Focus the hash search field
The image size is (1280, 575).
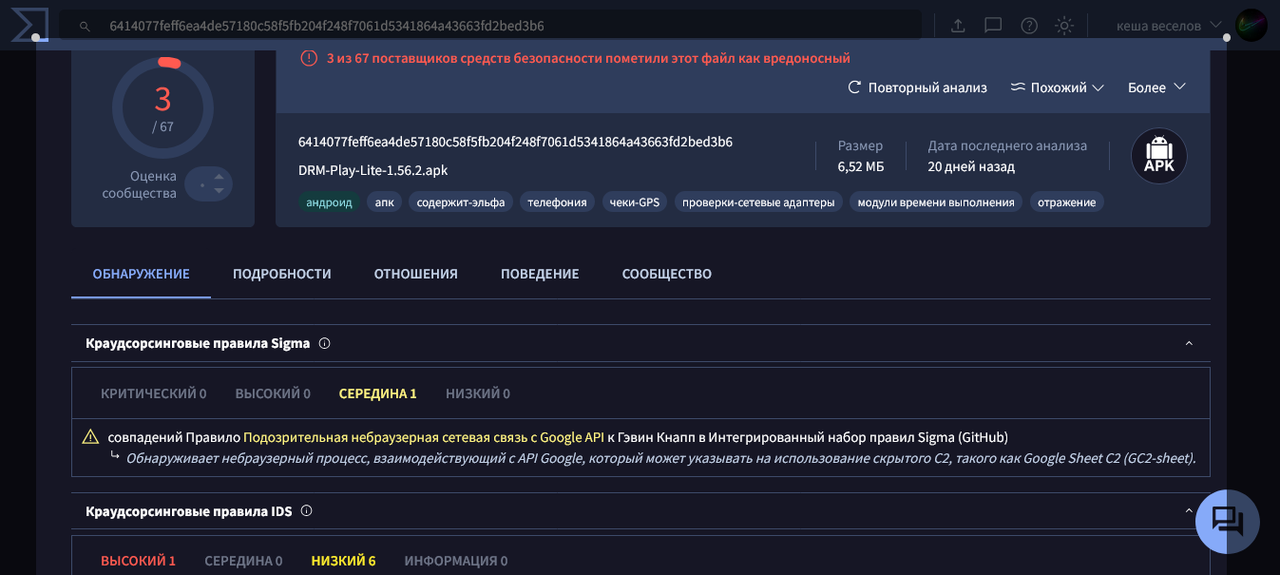point(490,25)
